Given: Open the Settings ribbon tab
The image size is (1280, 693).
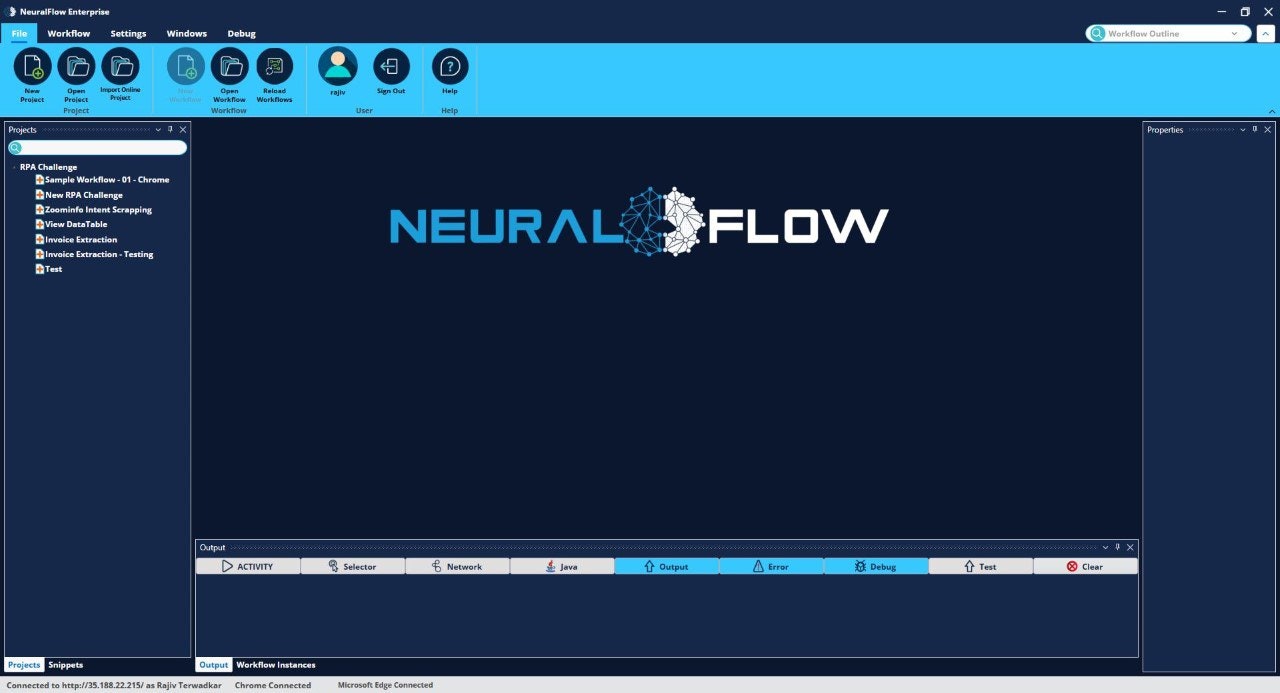Looking at the screenshot, I should pyautogui.click(x=128, y=33).
